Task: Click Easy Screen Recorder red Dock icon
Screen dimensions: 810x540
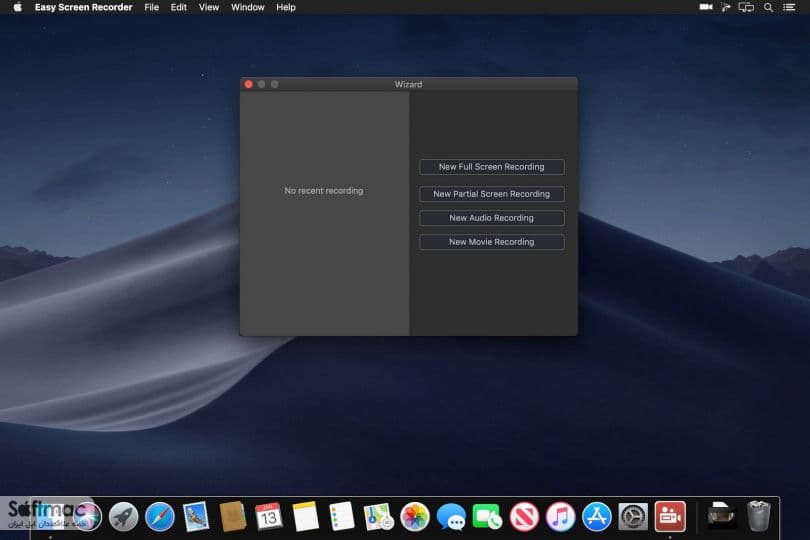Action: click(x=670, y=516)
